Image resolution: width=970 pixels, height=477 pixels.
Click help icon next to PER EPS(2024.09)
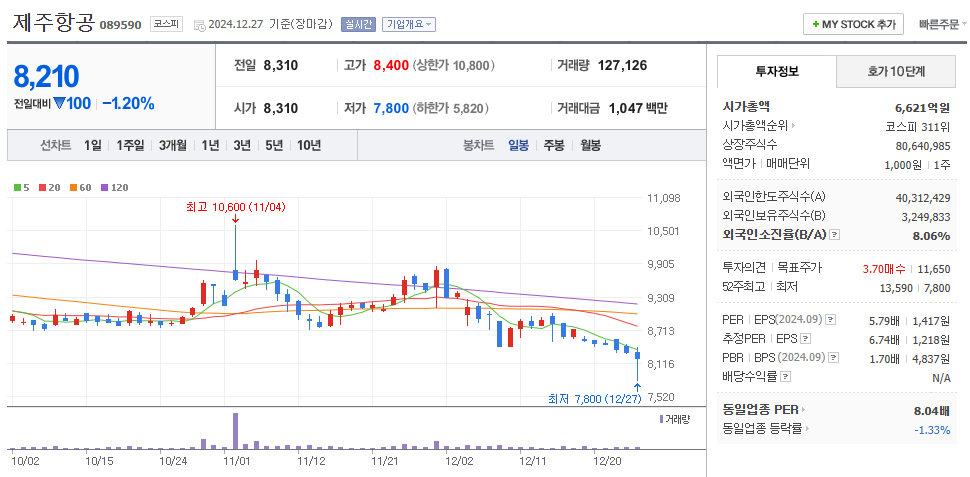tap(831, 320)
